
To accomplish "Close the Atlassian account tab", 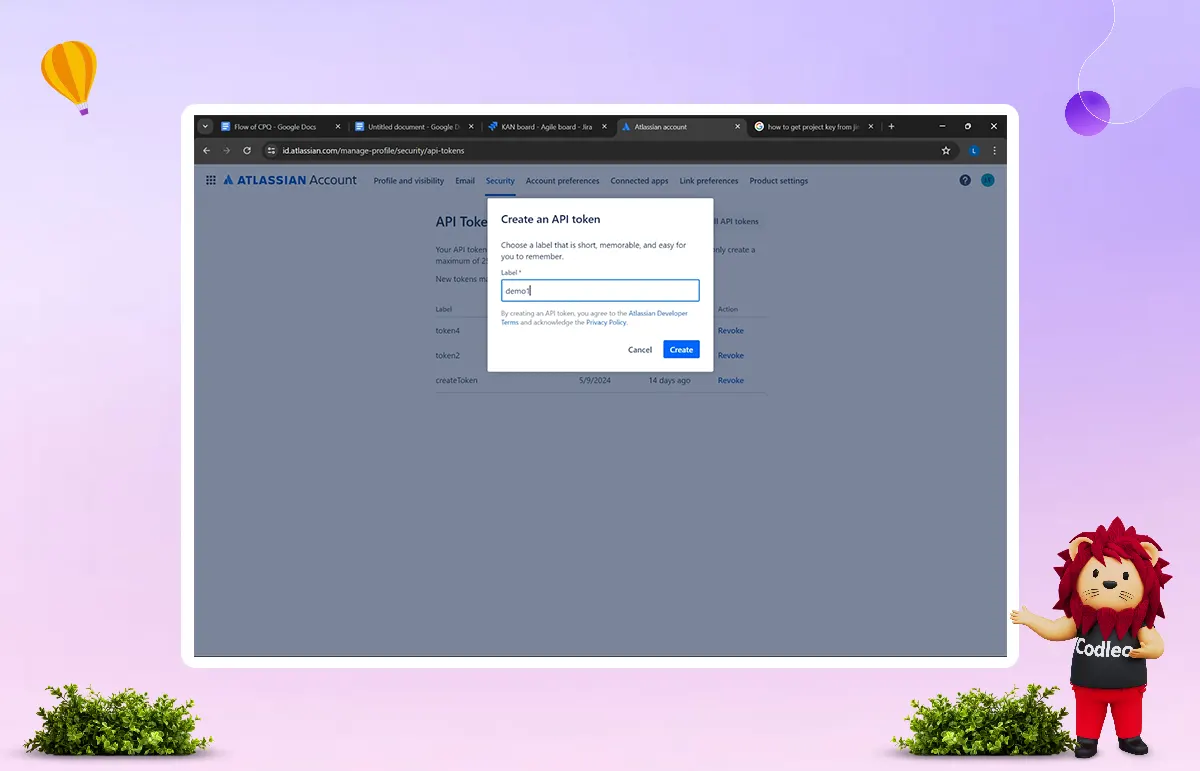I will (738, 127).
